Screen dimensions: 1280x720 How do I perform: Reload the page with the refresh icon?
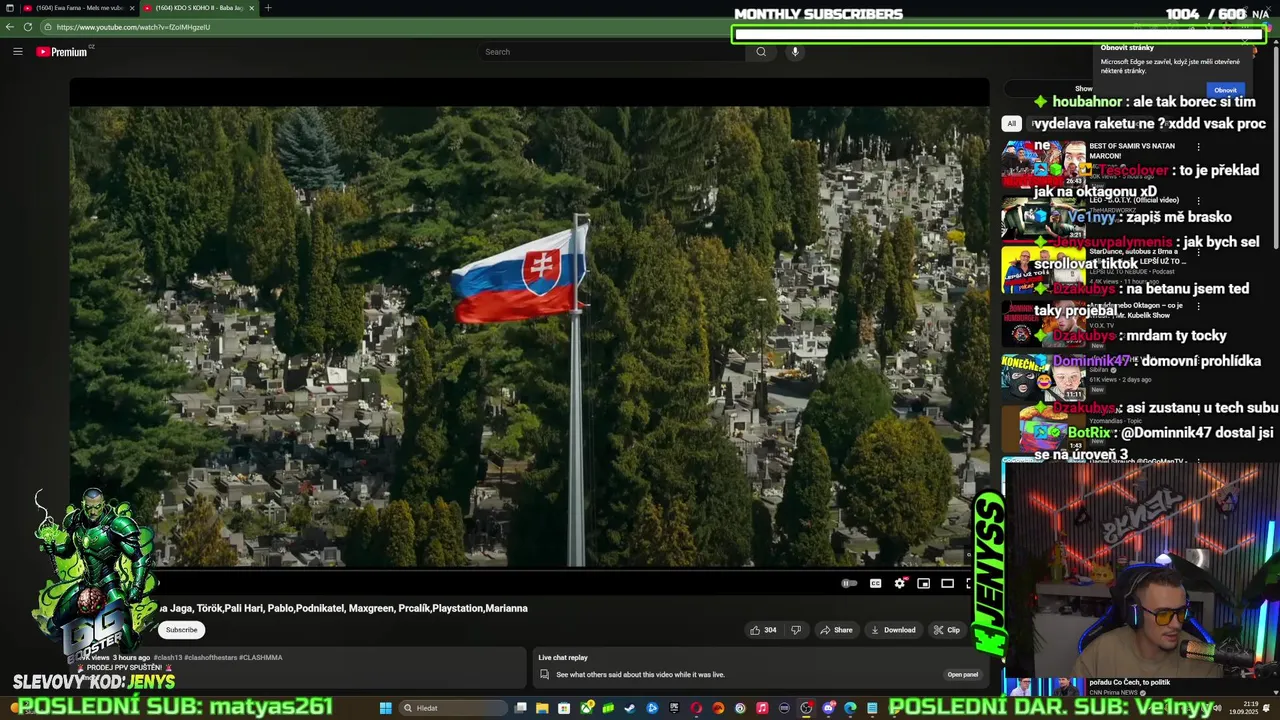(28, 27)
